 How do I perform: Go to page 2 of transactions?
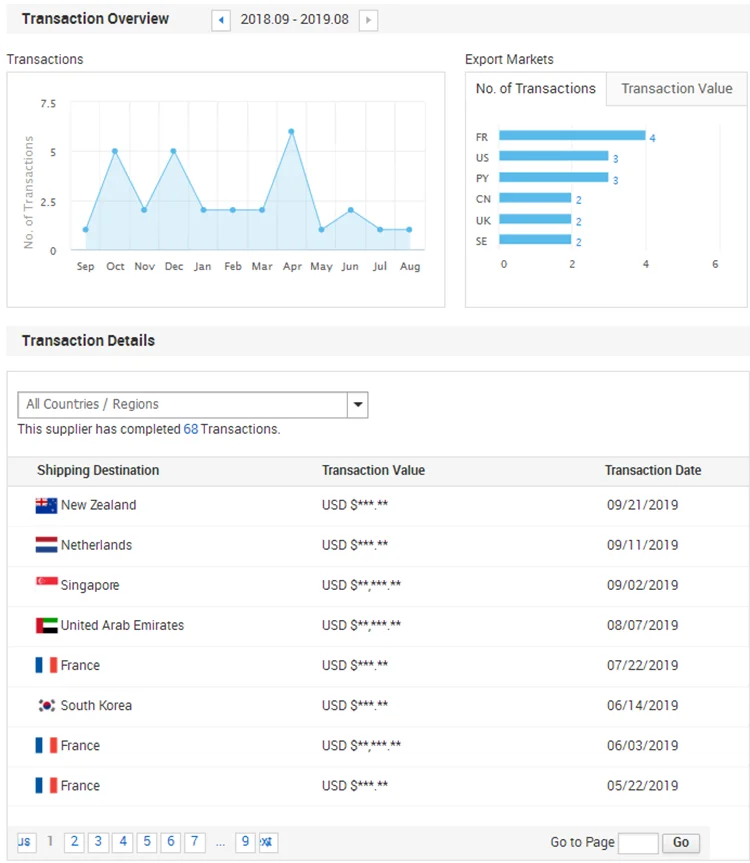[x=74, y=842]
